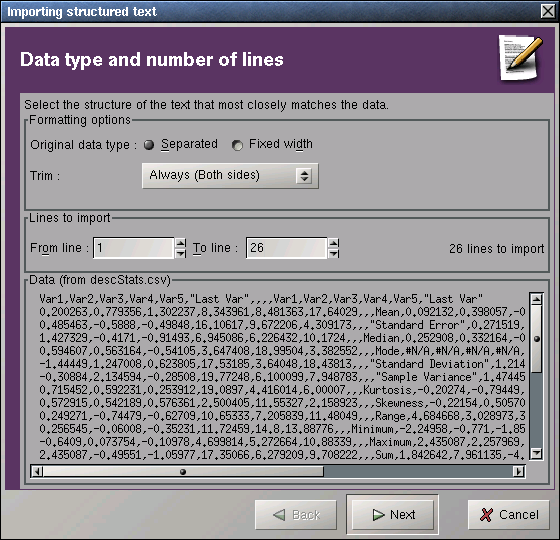Click the horizontal scroll left arrow
The image size is (560, 540).
37,472
